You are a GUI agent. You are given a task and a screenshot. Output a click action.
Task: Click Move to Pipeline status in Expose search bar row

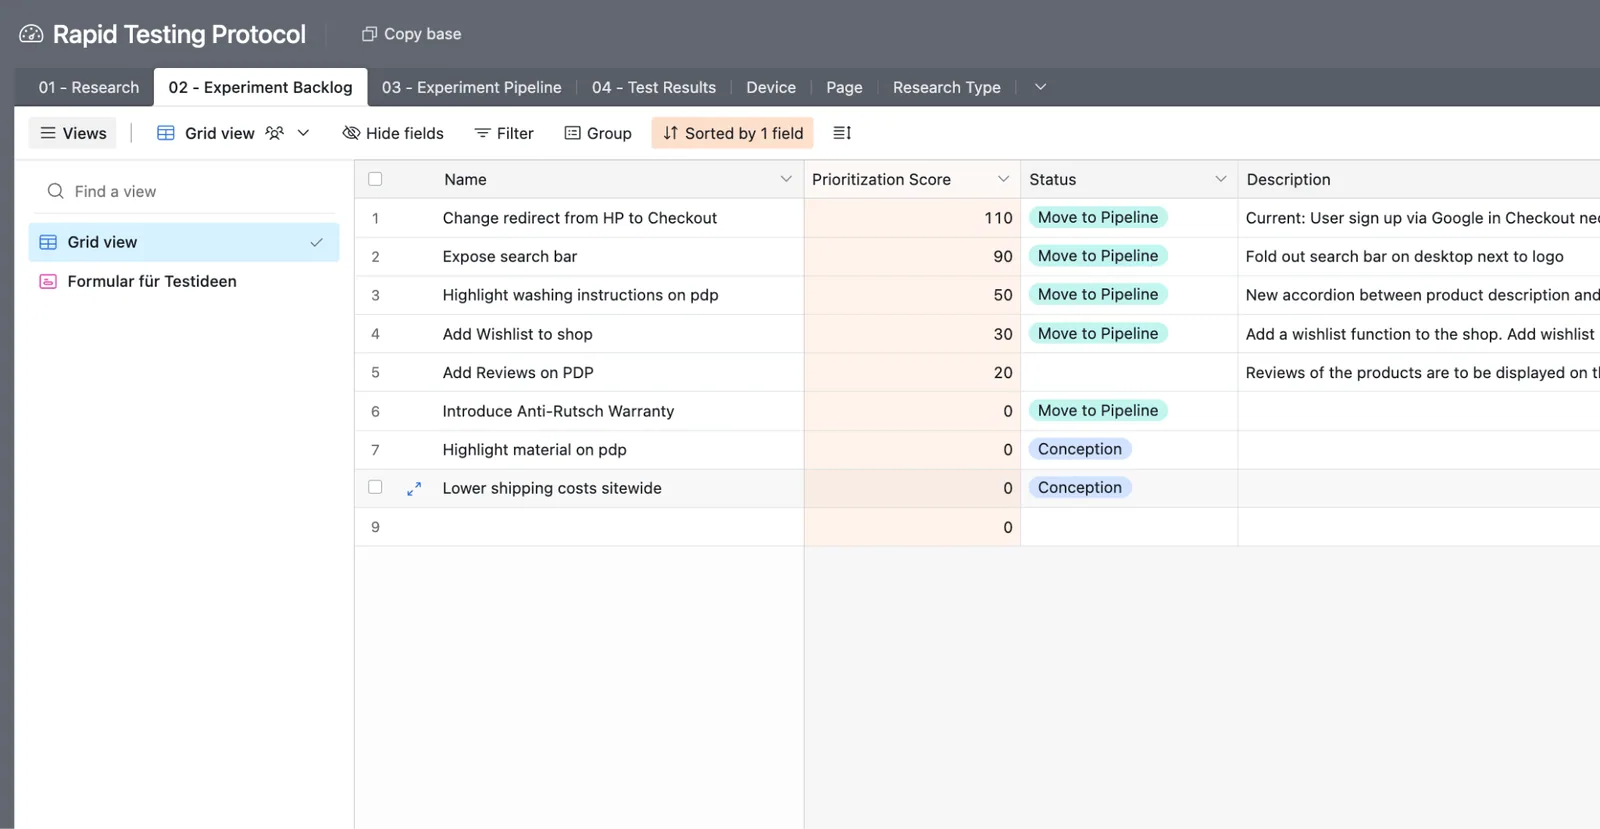point(1098,256)
